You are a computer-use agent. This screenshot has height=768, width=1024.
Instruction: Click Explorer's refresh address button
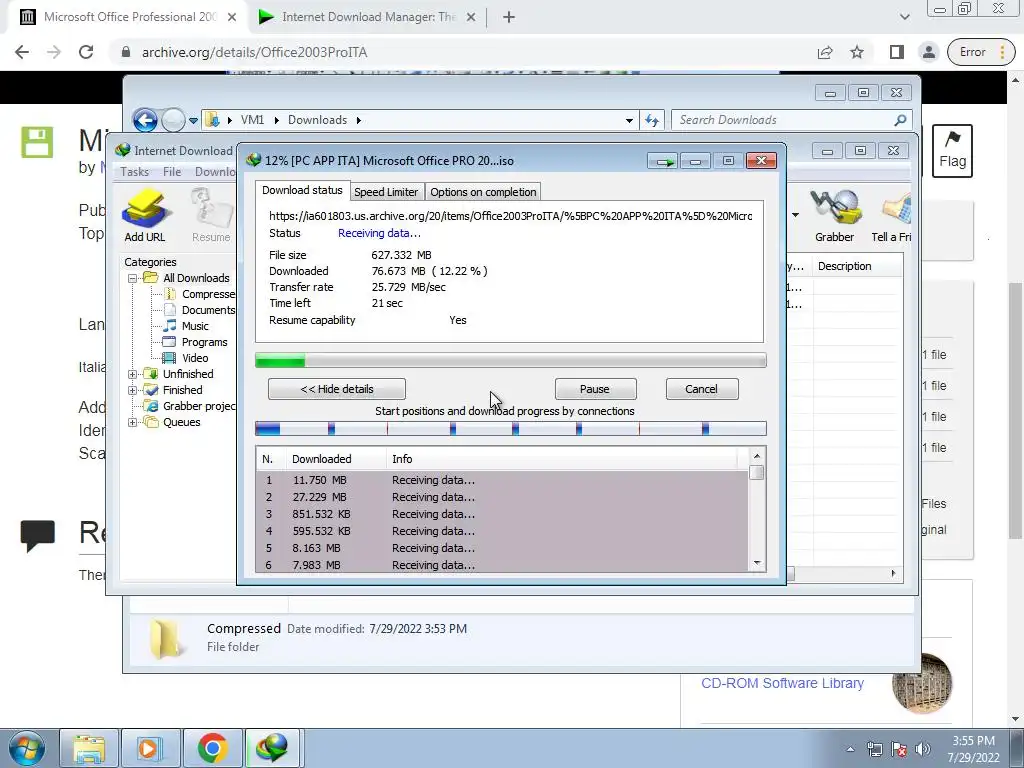pos(652,120)
